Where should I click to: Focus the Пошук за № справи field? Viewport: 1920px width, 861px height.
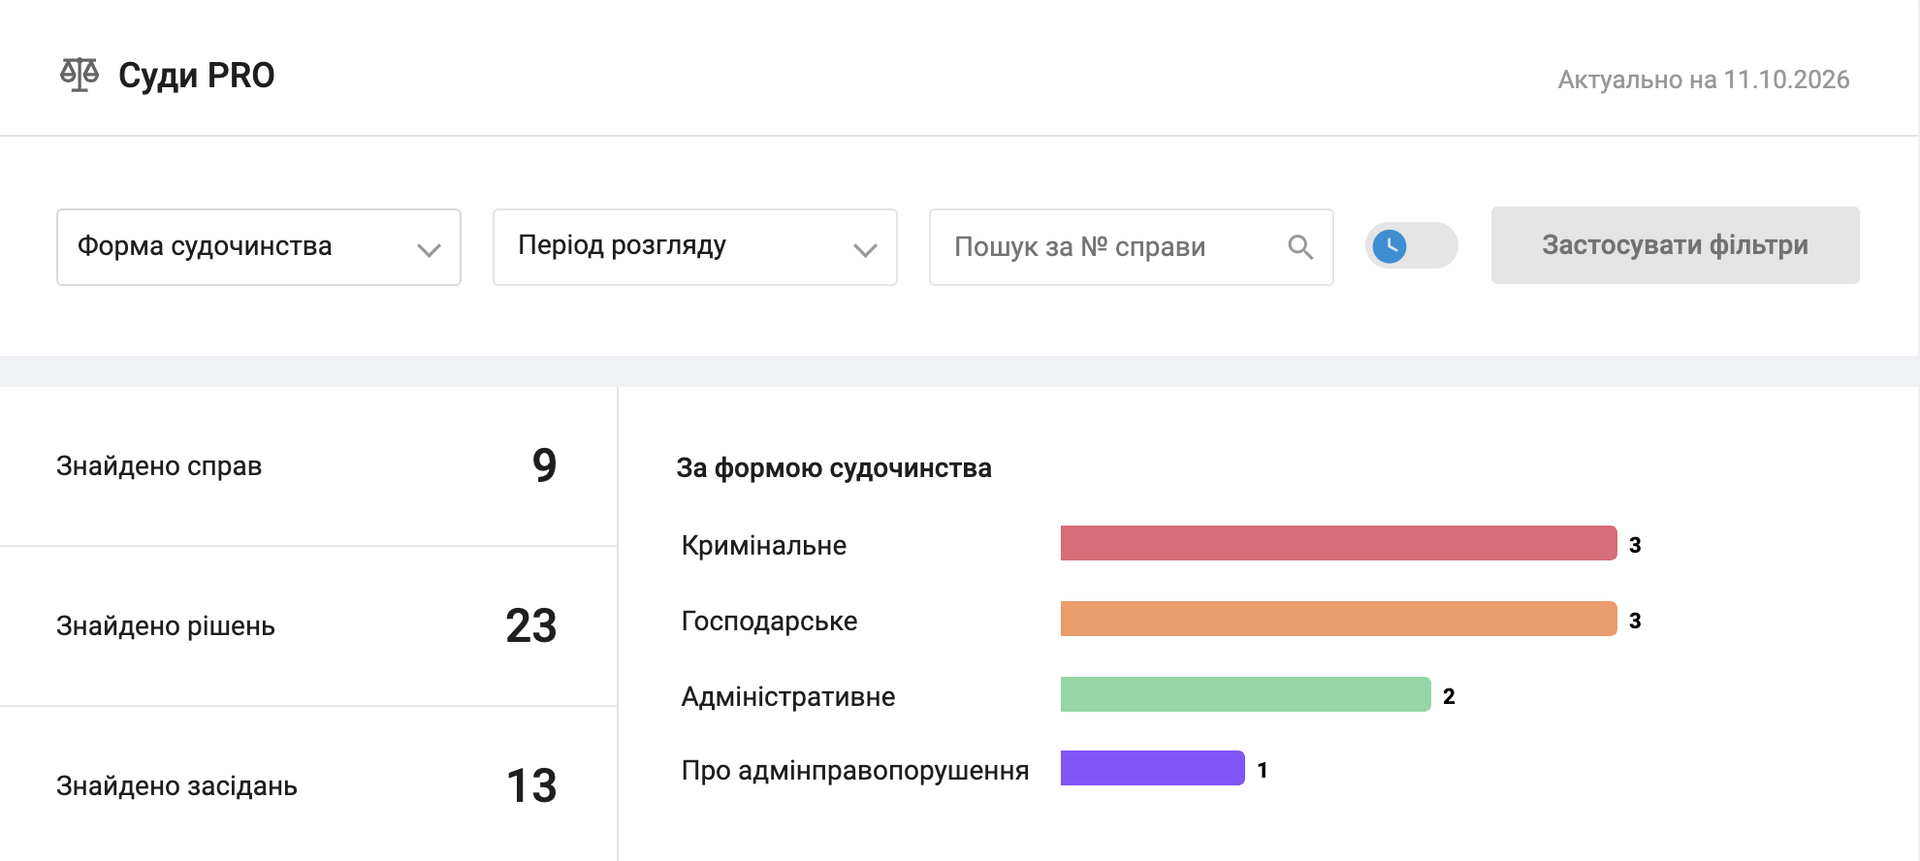pos(1131,247)
